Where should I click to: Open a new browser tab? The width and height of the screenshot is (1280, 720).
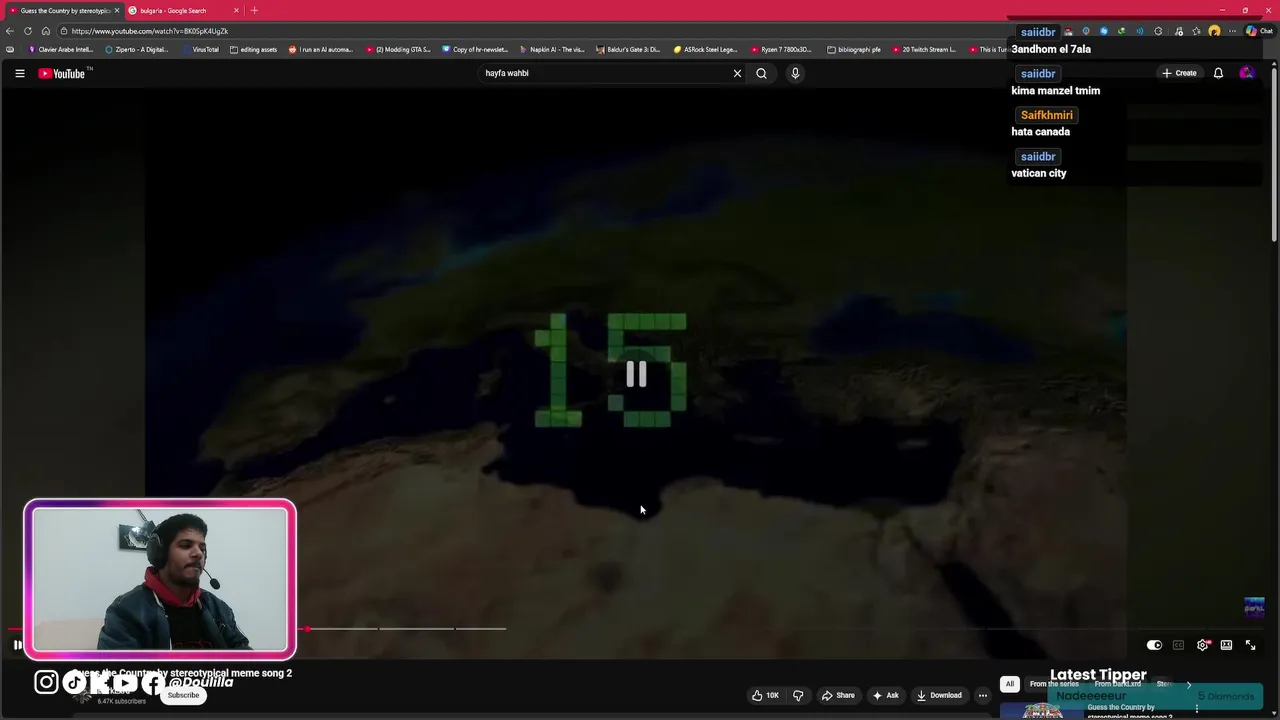click(254, 10)
